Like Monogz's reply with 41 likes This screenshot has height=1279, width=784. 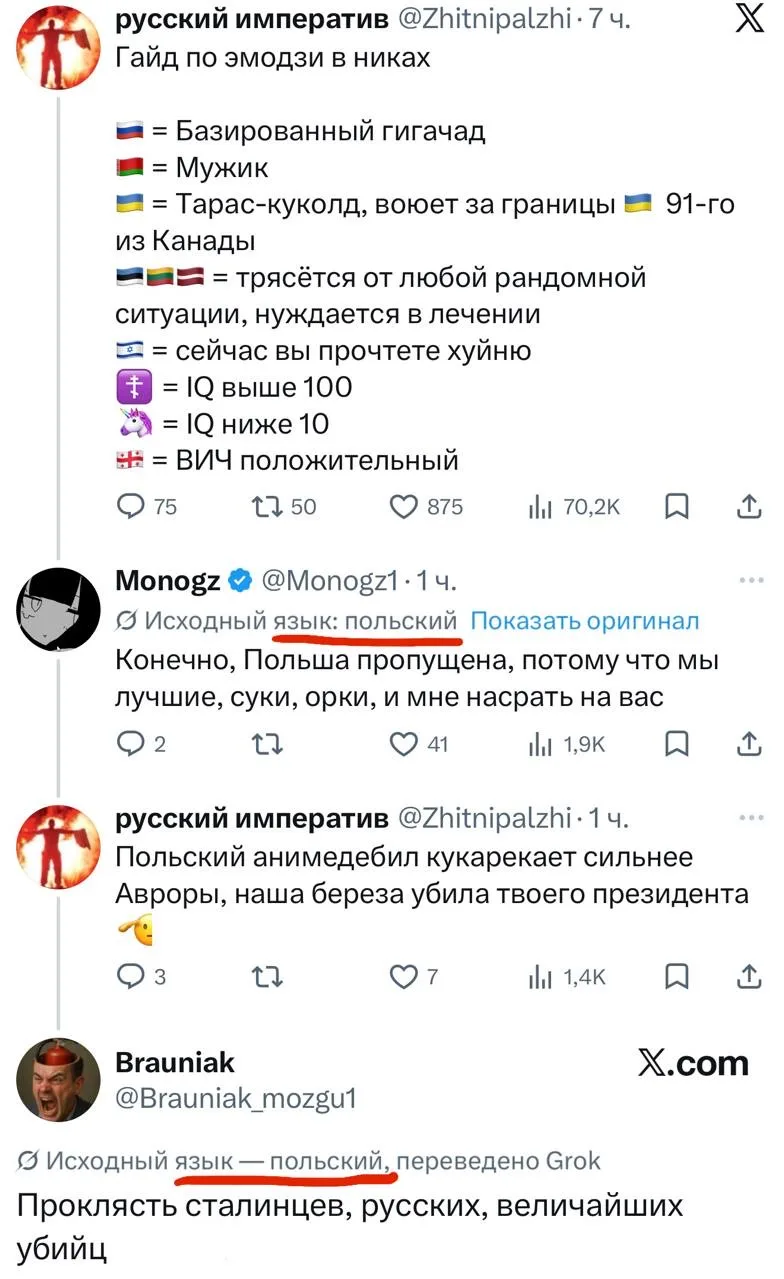tap(419, 744)
